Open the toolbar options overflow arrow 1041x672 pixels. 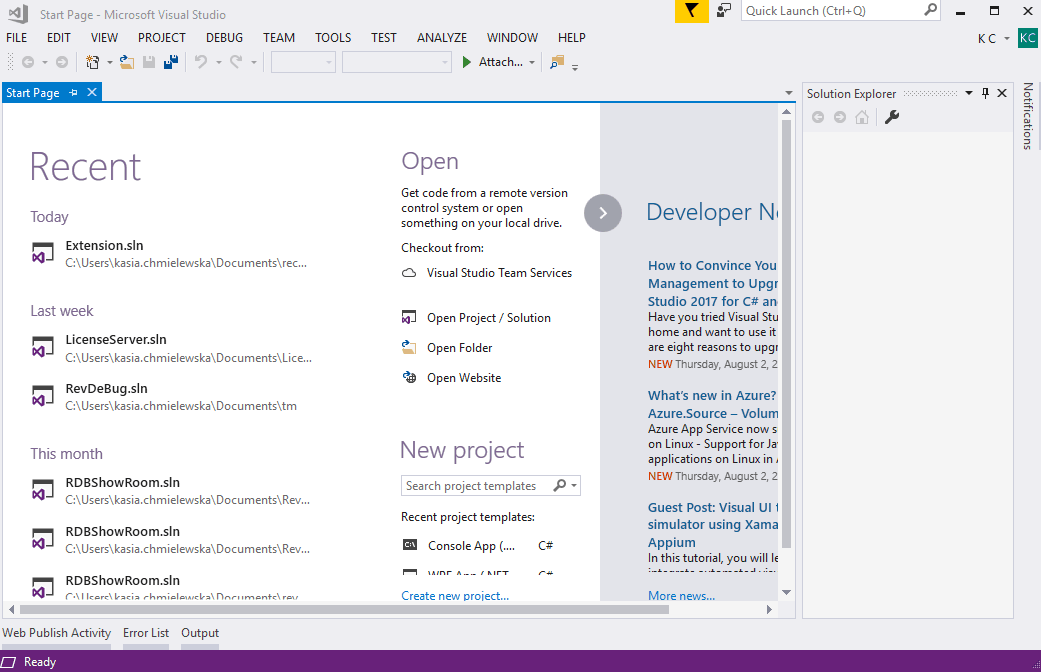point(575,66)
